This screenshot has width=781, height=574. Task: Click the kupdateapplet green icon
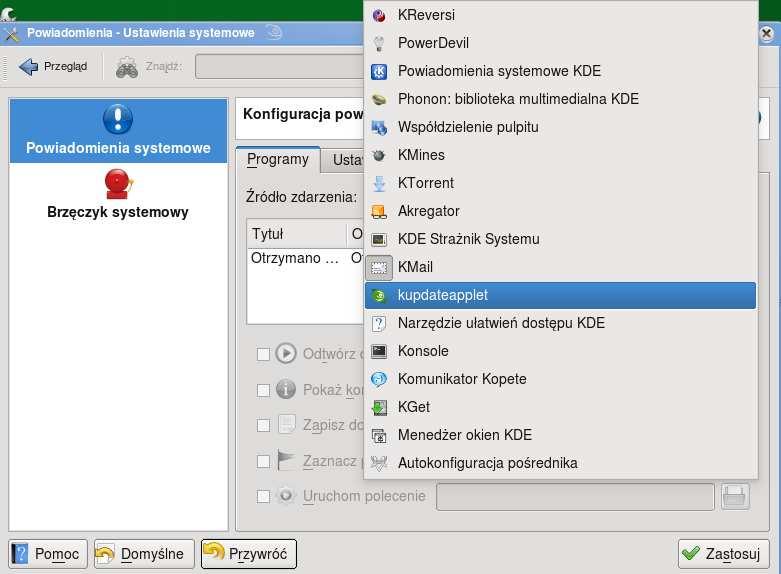379,295
